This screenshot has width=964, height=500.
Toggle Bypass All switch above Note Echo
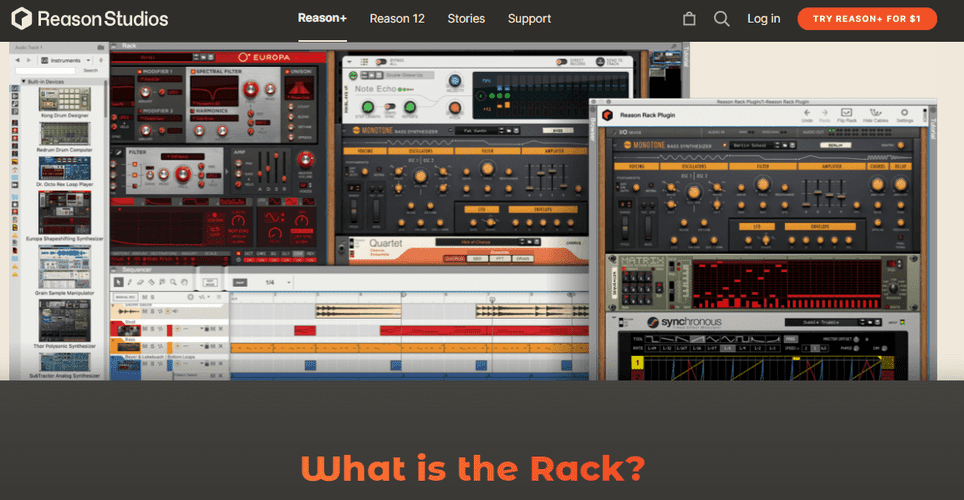click(381, 62)
